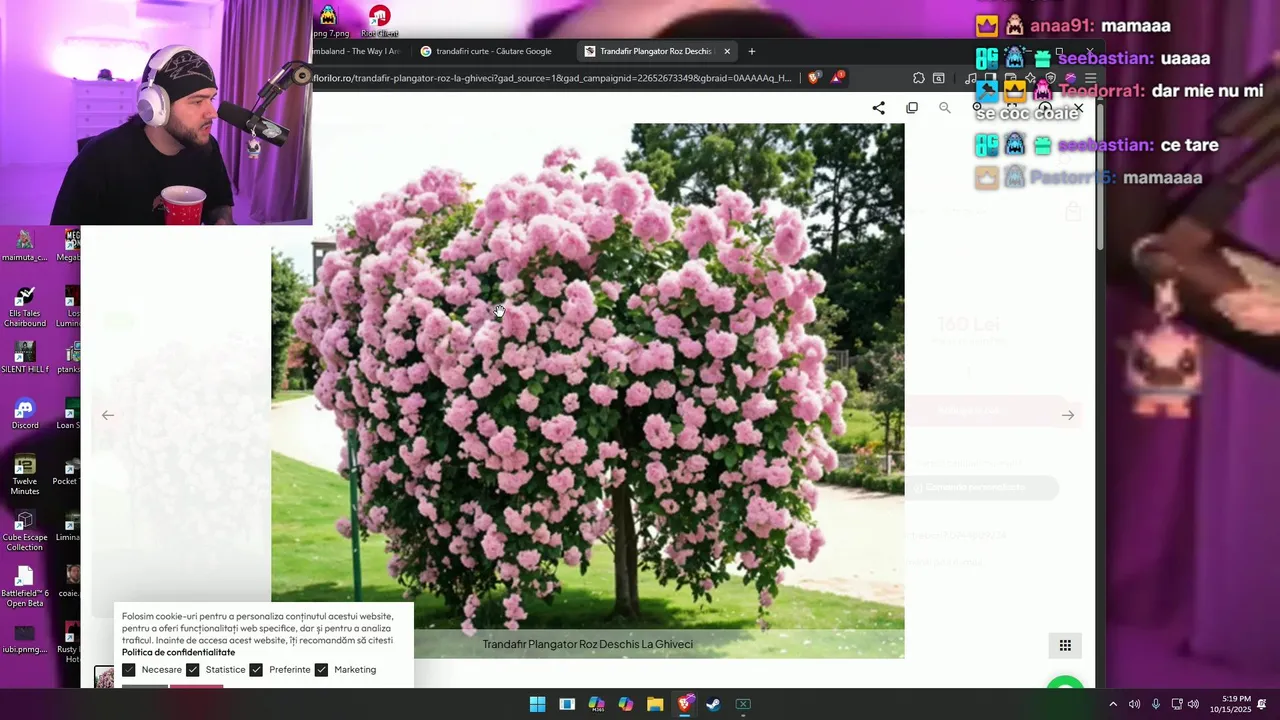Open Task View from the taskbar
1280x720 pixels.
pyautogui.click(x=567, y=704)
